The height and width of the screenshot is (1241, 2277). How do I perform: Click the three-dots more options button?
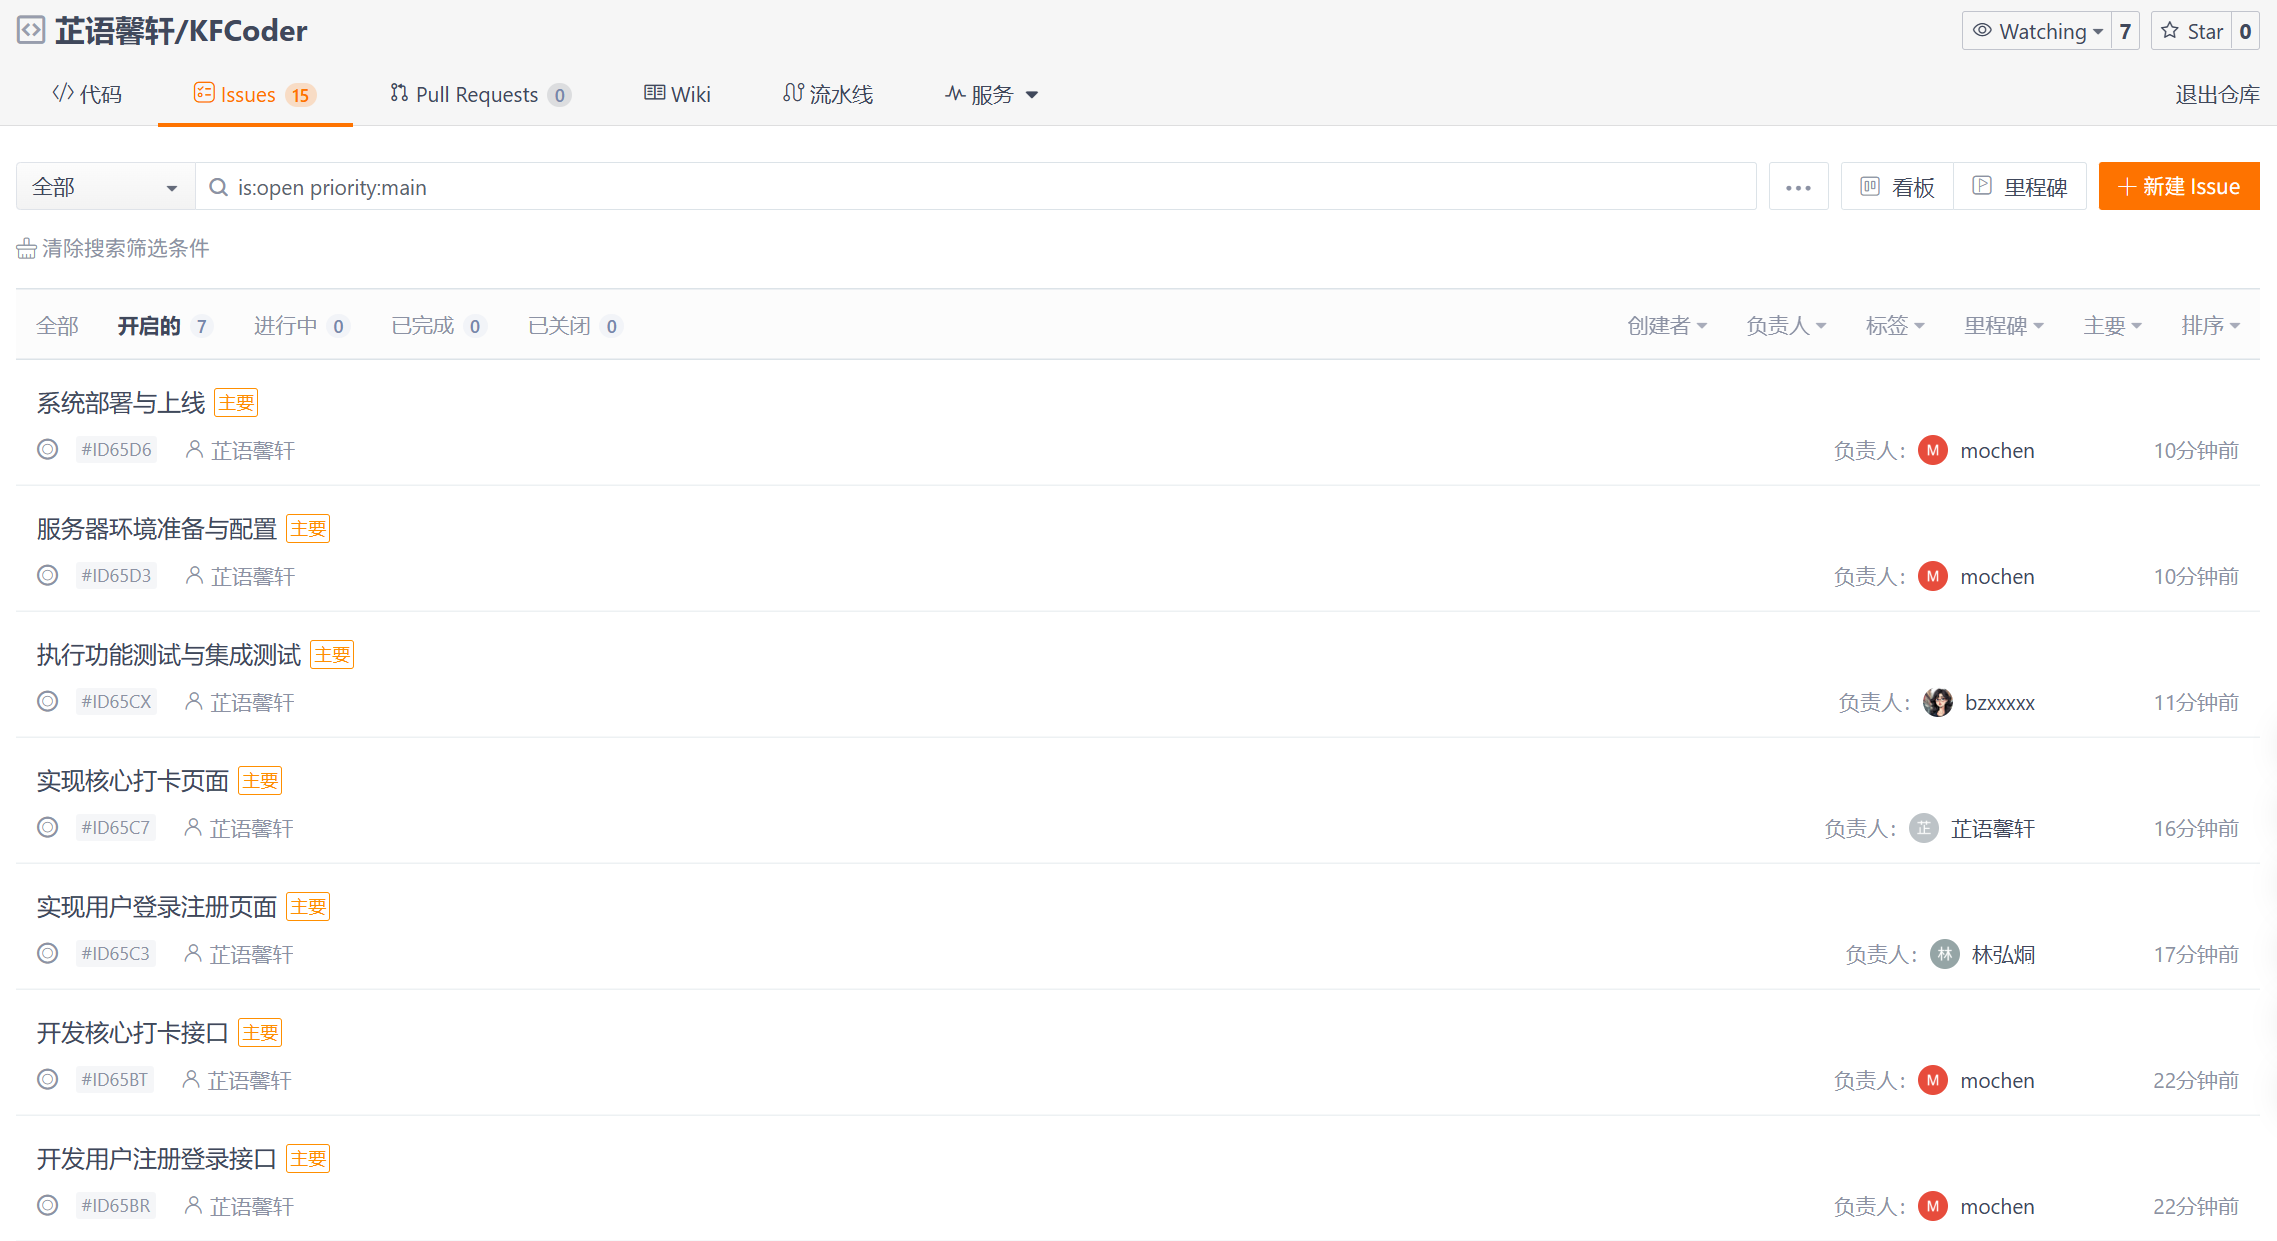pos(1798,187)
